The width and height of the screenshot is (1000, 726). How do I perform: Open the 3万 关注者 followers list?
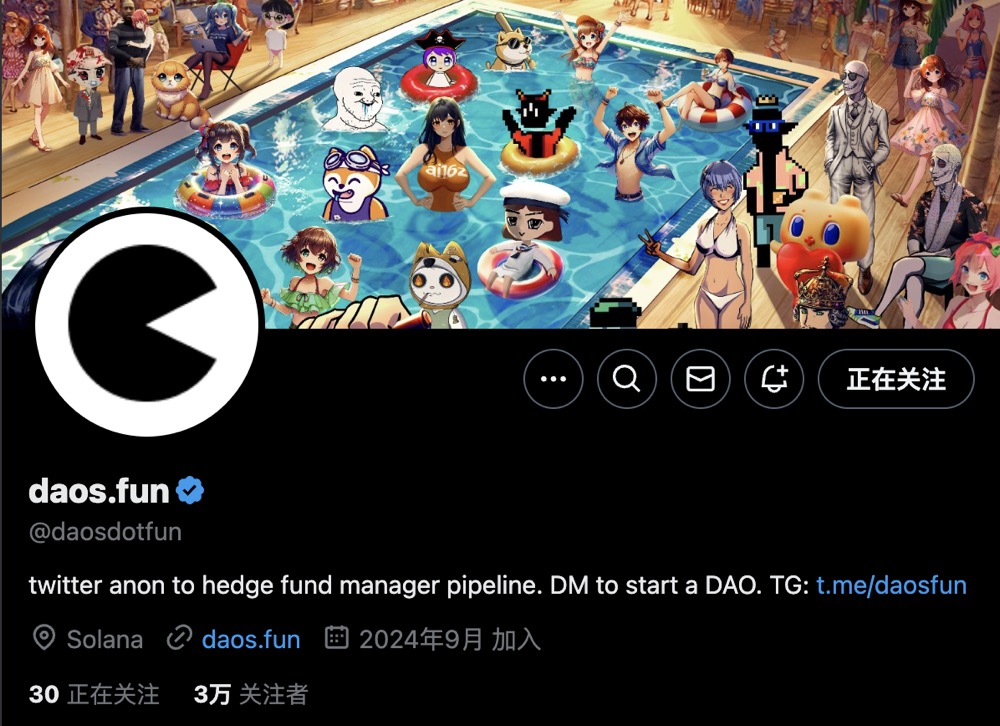pos(251,694)
